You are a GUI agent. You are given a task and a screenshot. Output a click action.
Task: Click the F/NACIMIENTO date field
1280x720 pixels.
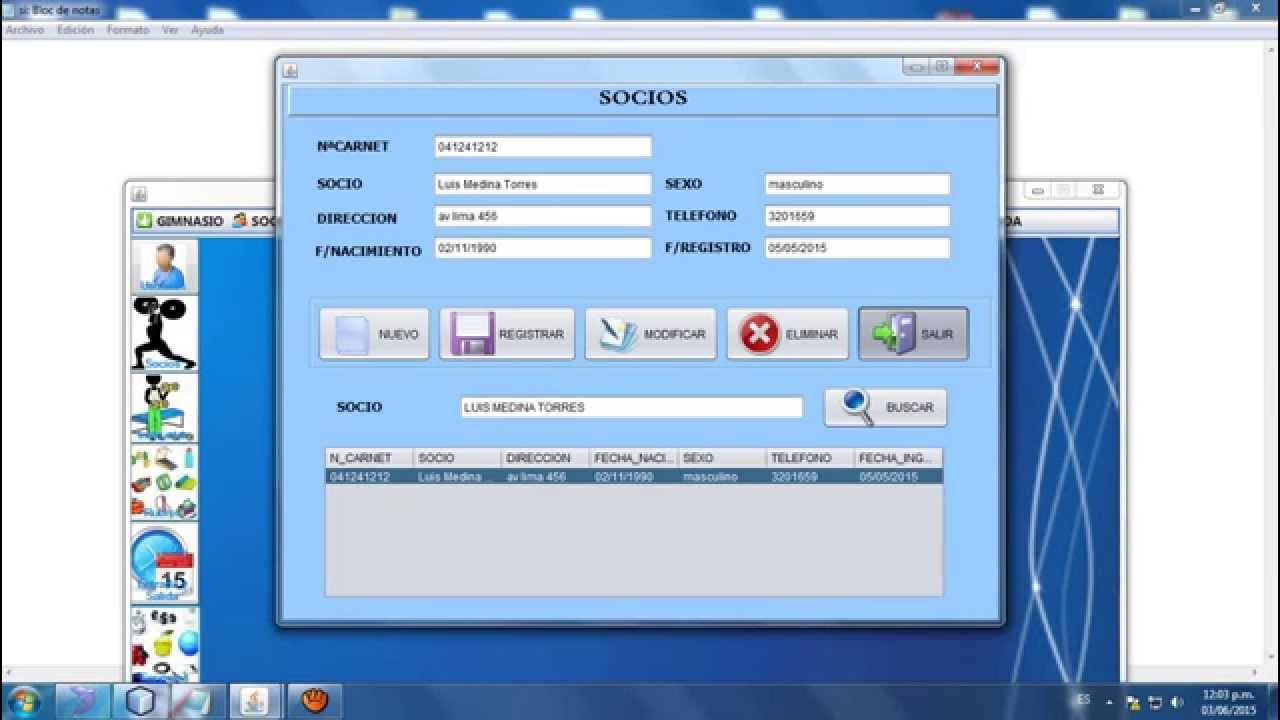click(543, 248)
